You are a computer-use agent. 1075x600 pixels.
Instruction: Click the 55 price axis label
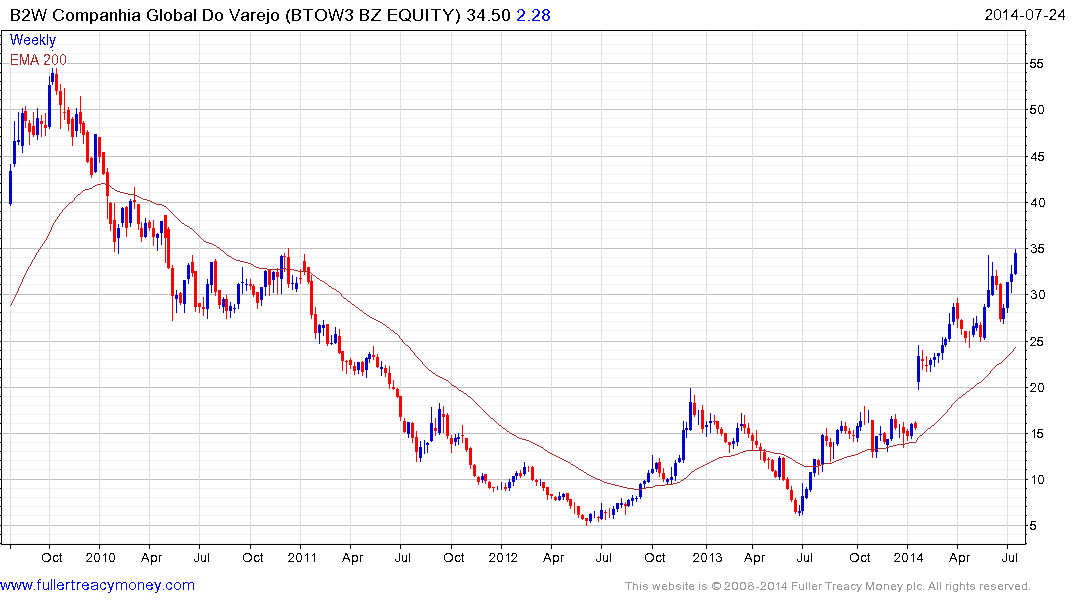tap(1037, 64)
